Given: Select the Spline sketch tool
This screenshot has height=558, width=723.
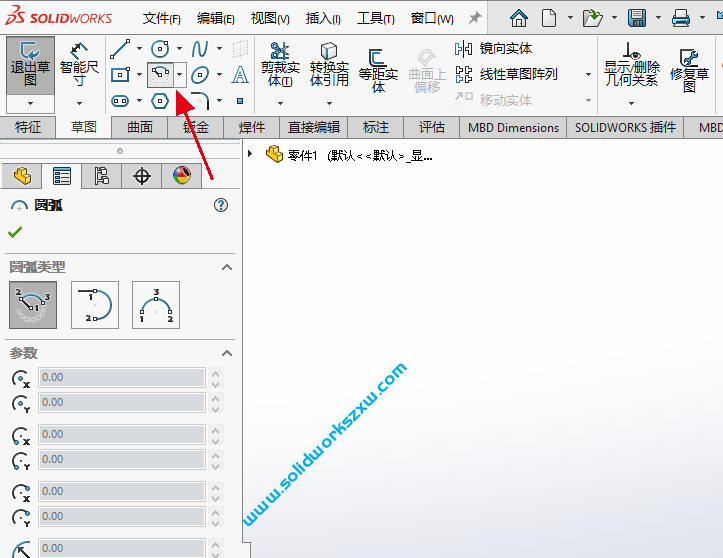Looking at the screenshot, I should pos(200,48).
